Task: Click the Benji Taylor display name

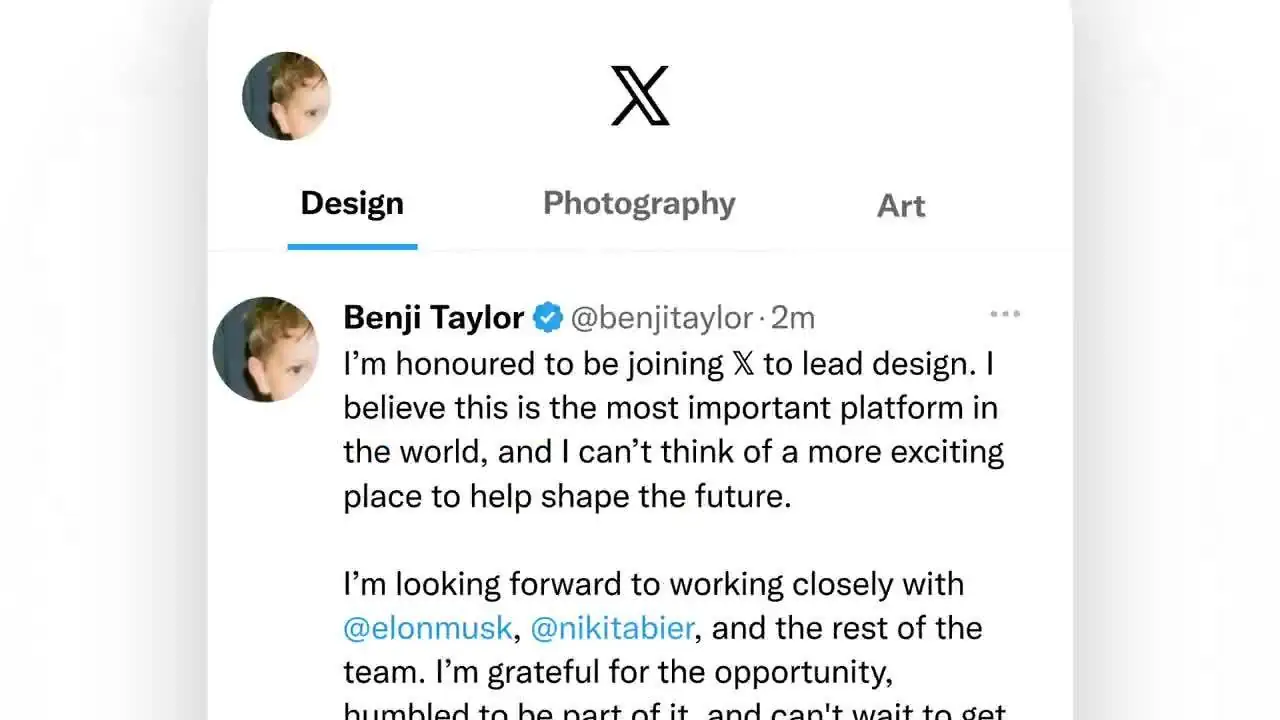Action: [433, 318]
